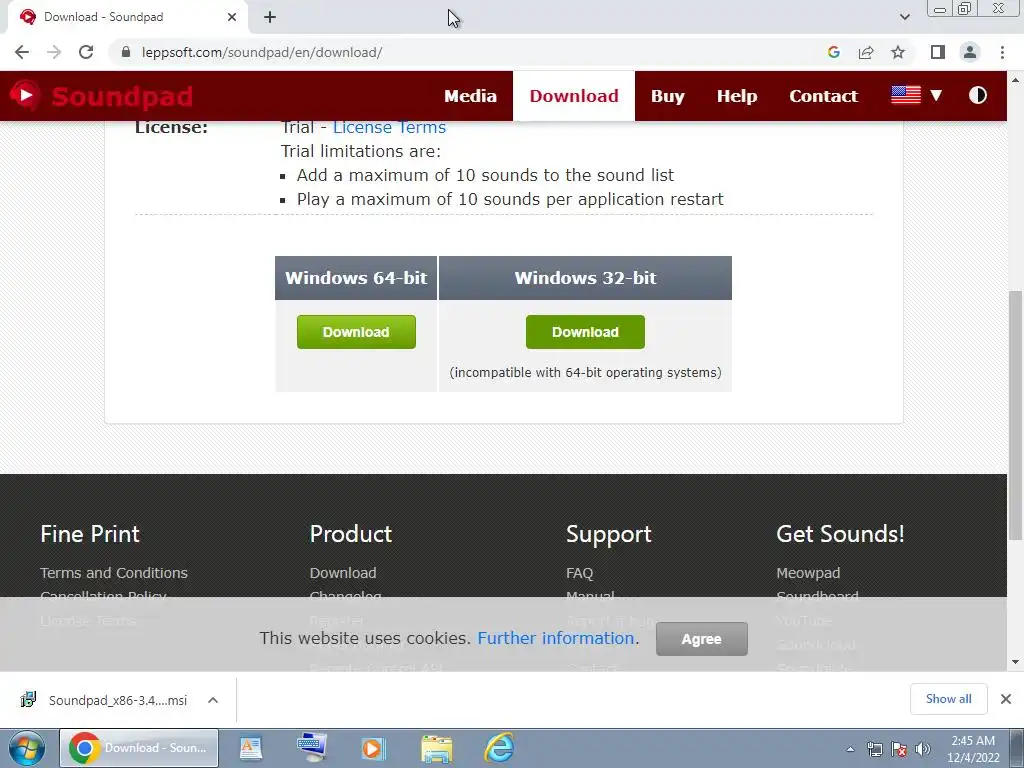Open the Contact page

[x=824, y=96]
